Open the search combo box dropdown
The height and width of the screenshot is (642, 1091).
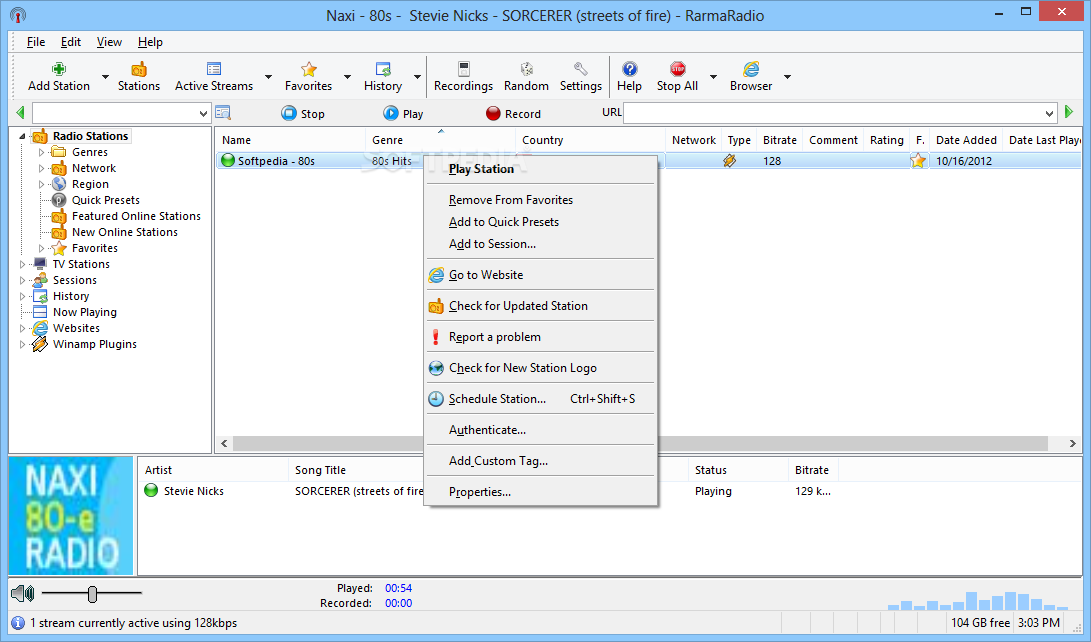(x=202, y=113)
